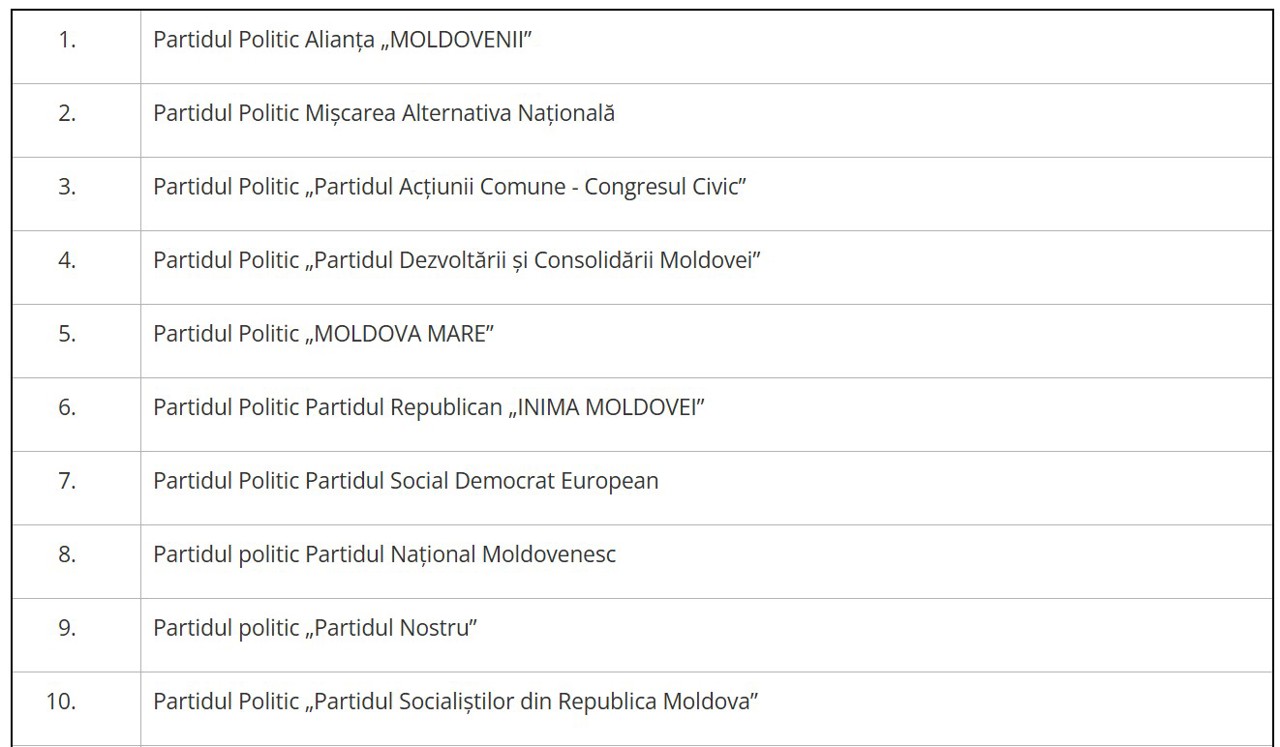The image size is (1280, 747).
Task: Click the row number 10. cell
Action: (62, 701)
